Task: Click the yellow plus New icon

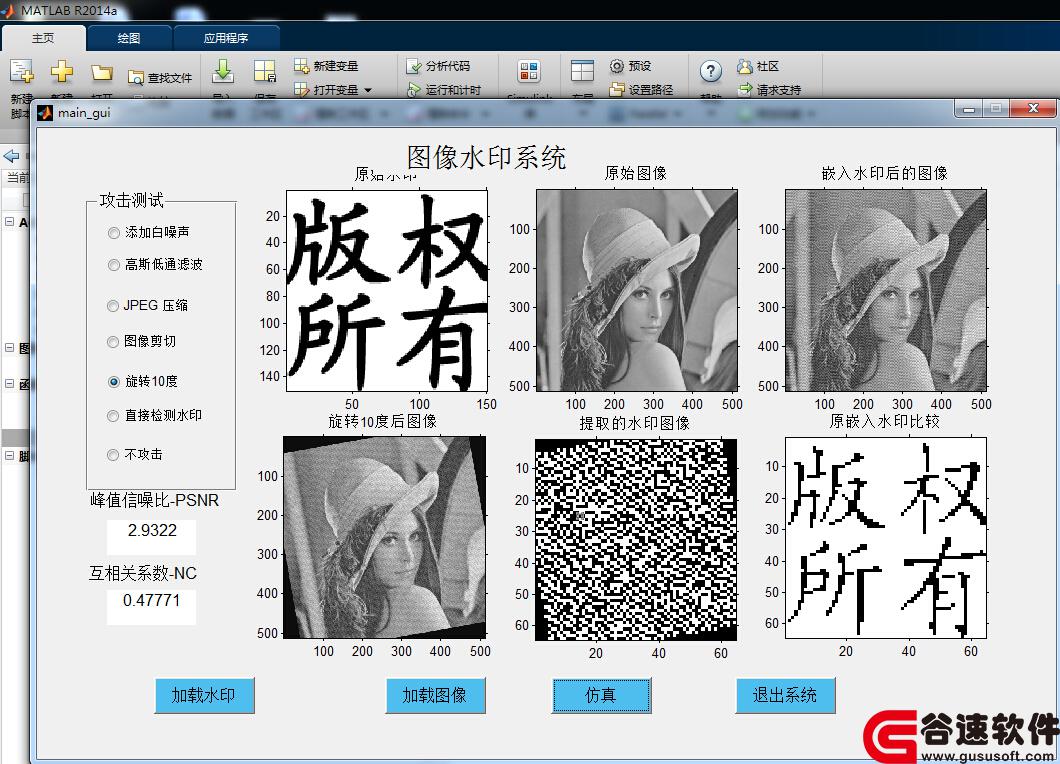Action: tap(62, 71)
